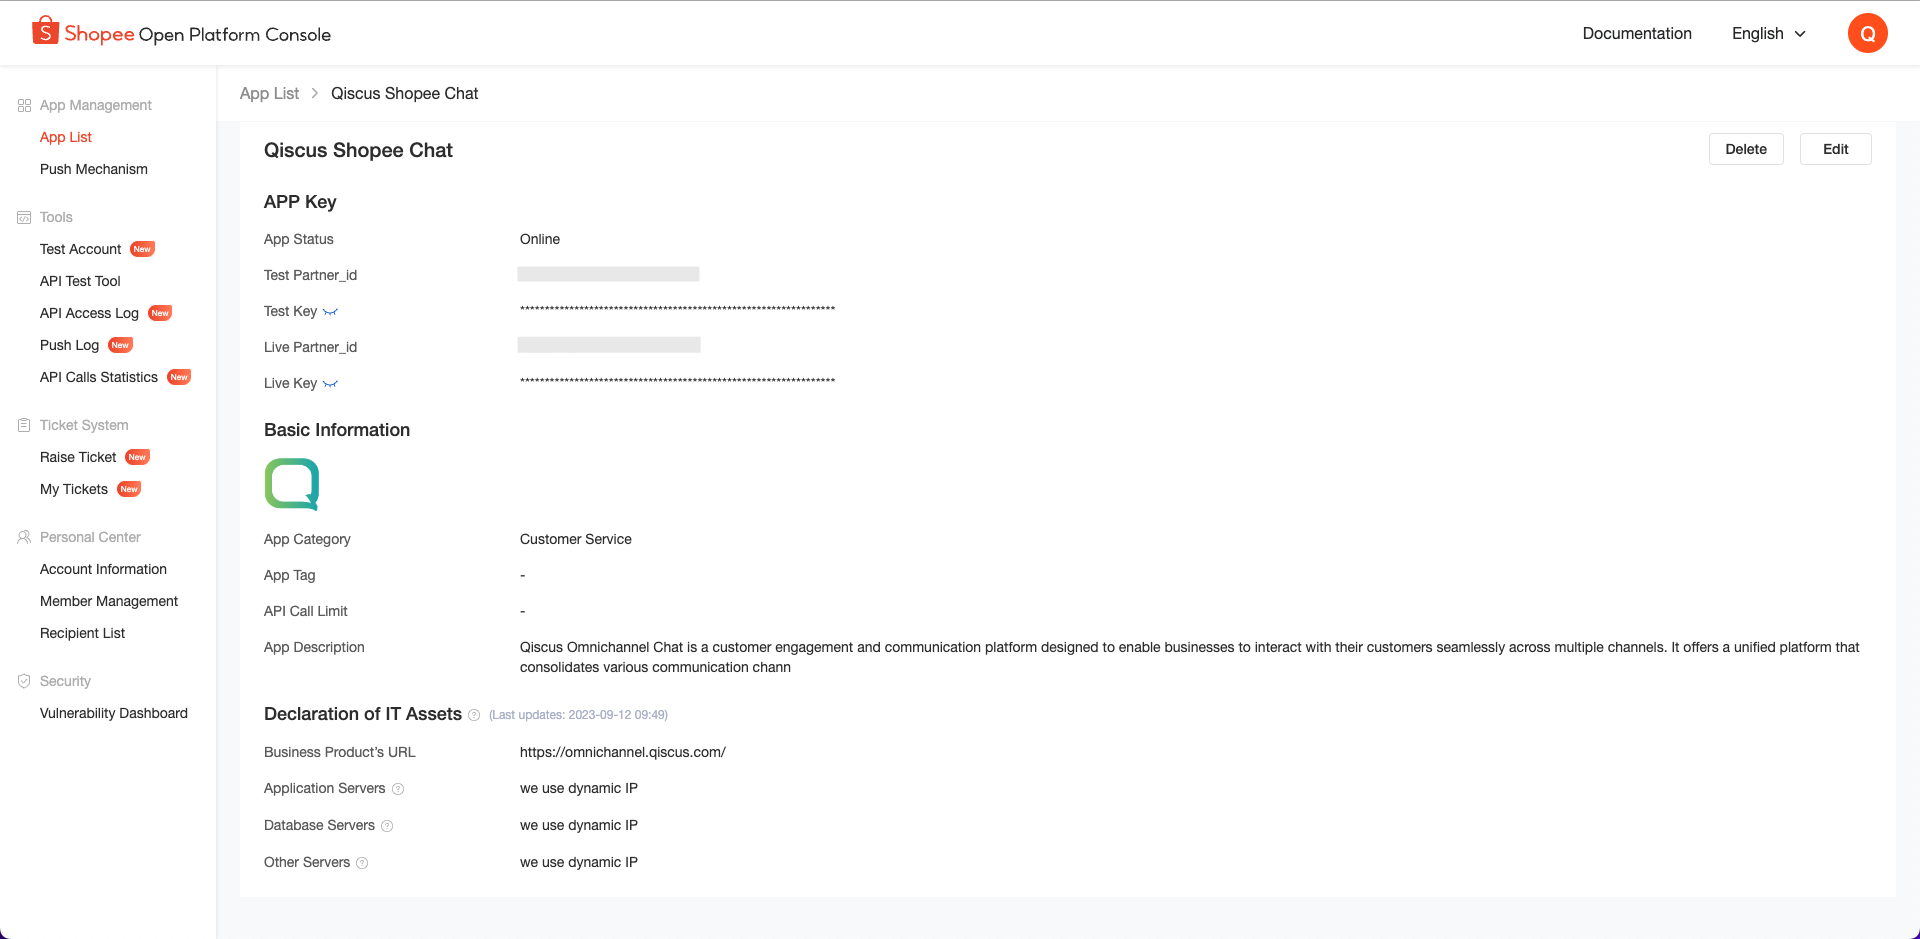Viewport: 1920px width, 939px height.
Task: Click the Edit app button
Action: tap(1835, 149)
